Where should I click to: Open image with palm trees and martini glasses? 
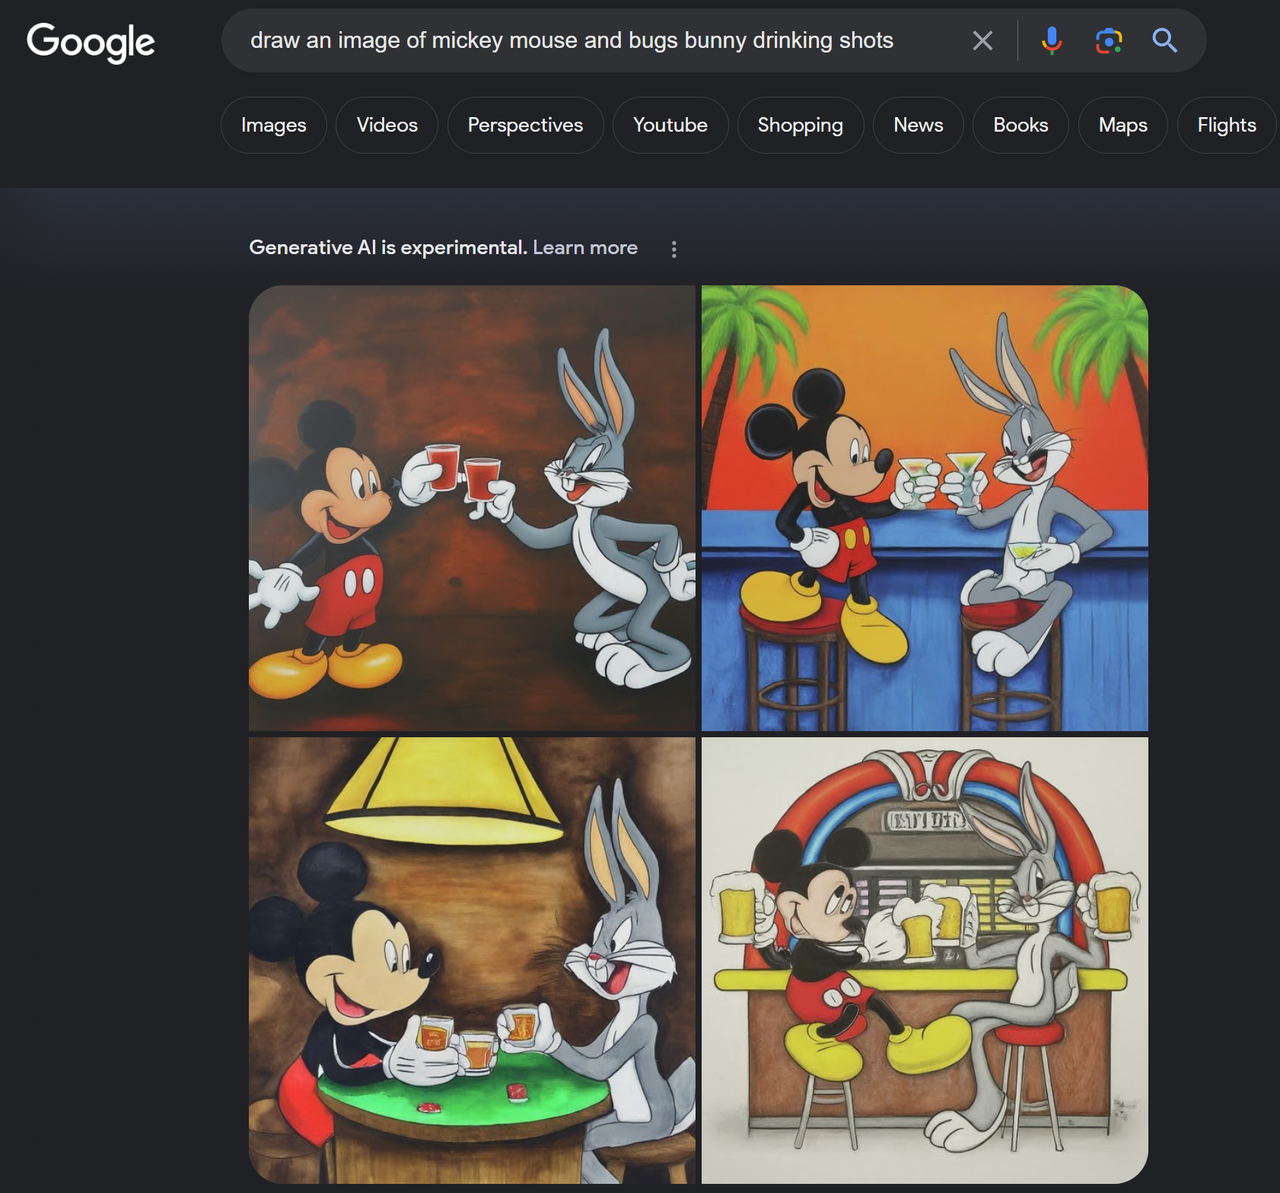coord(925,508)
